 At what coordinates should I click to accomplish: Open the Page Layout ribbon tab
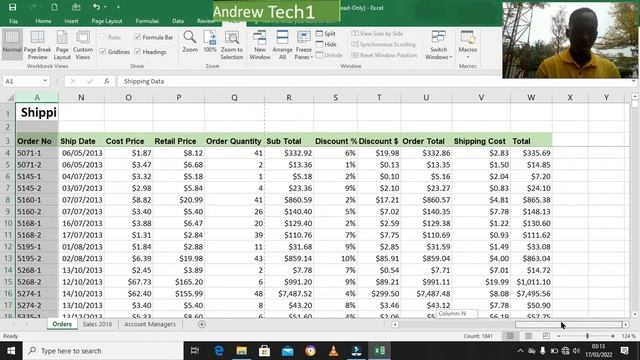(107, 21)
